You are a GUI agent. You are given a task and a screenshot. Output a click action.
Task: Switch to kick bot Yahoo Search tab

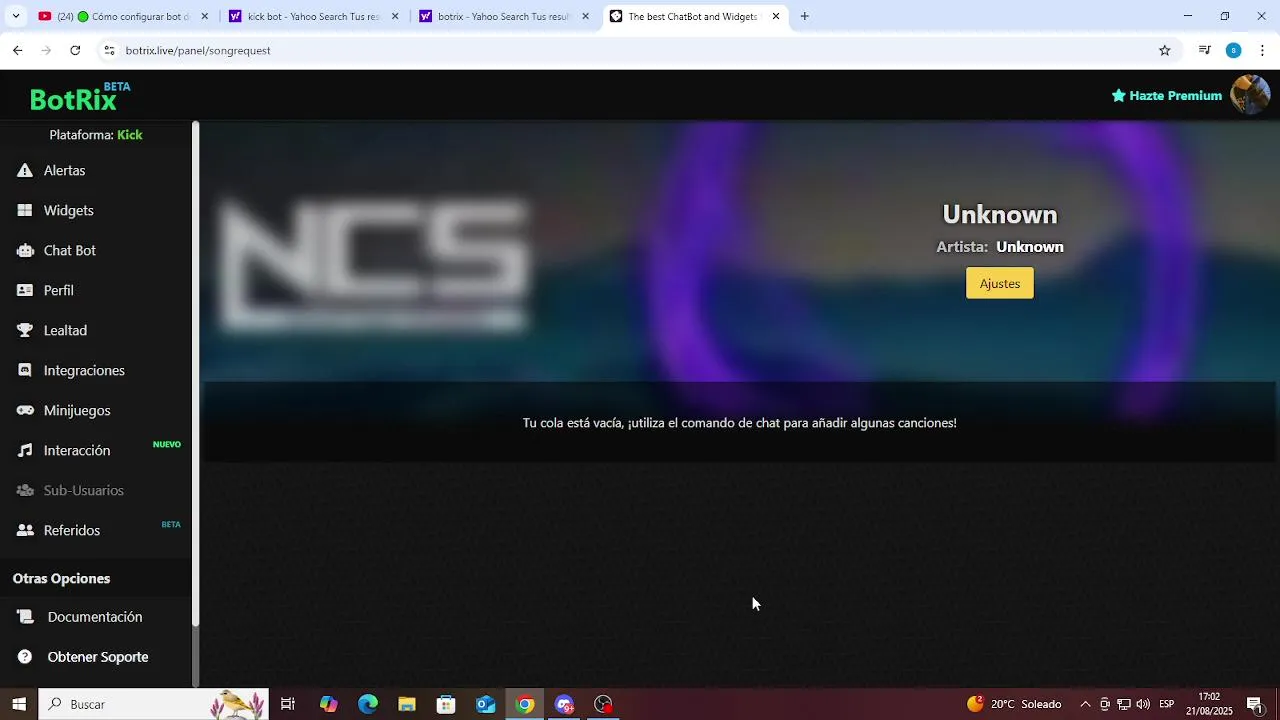pos(313,16)
